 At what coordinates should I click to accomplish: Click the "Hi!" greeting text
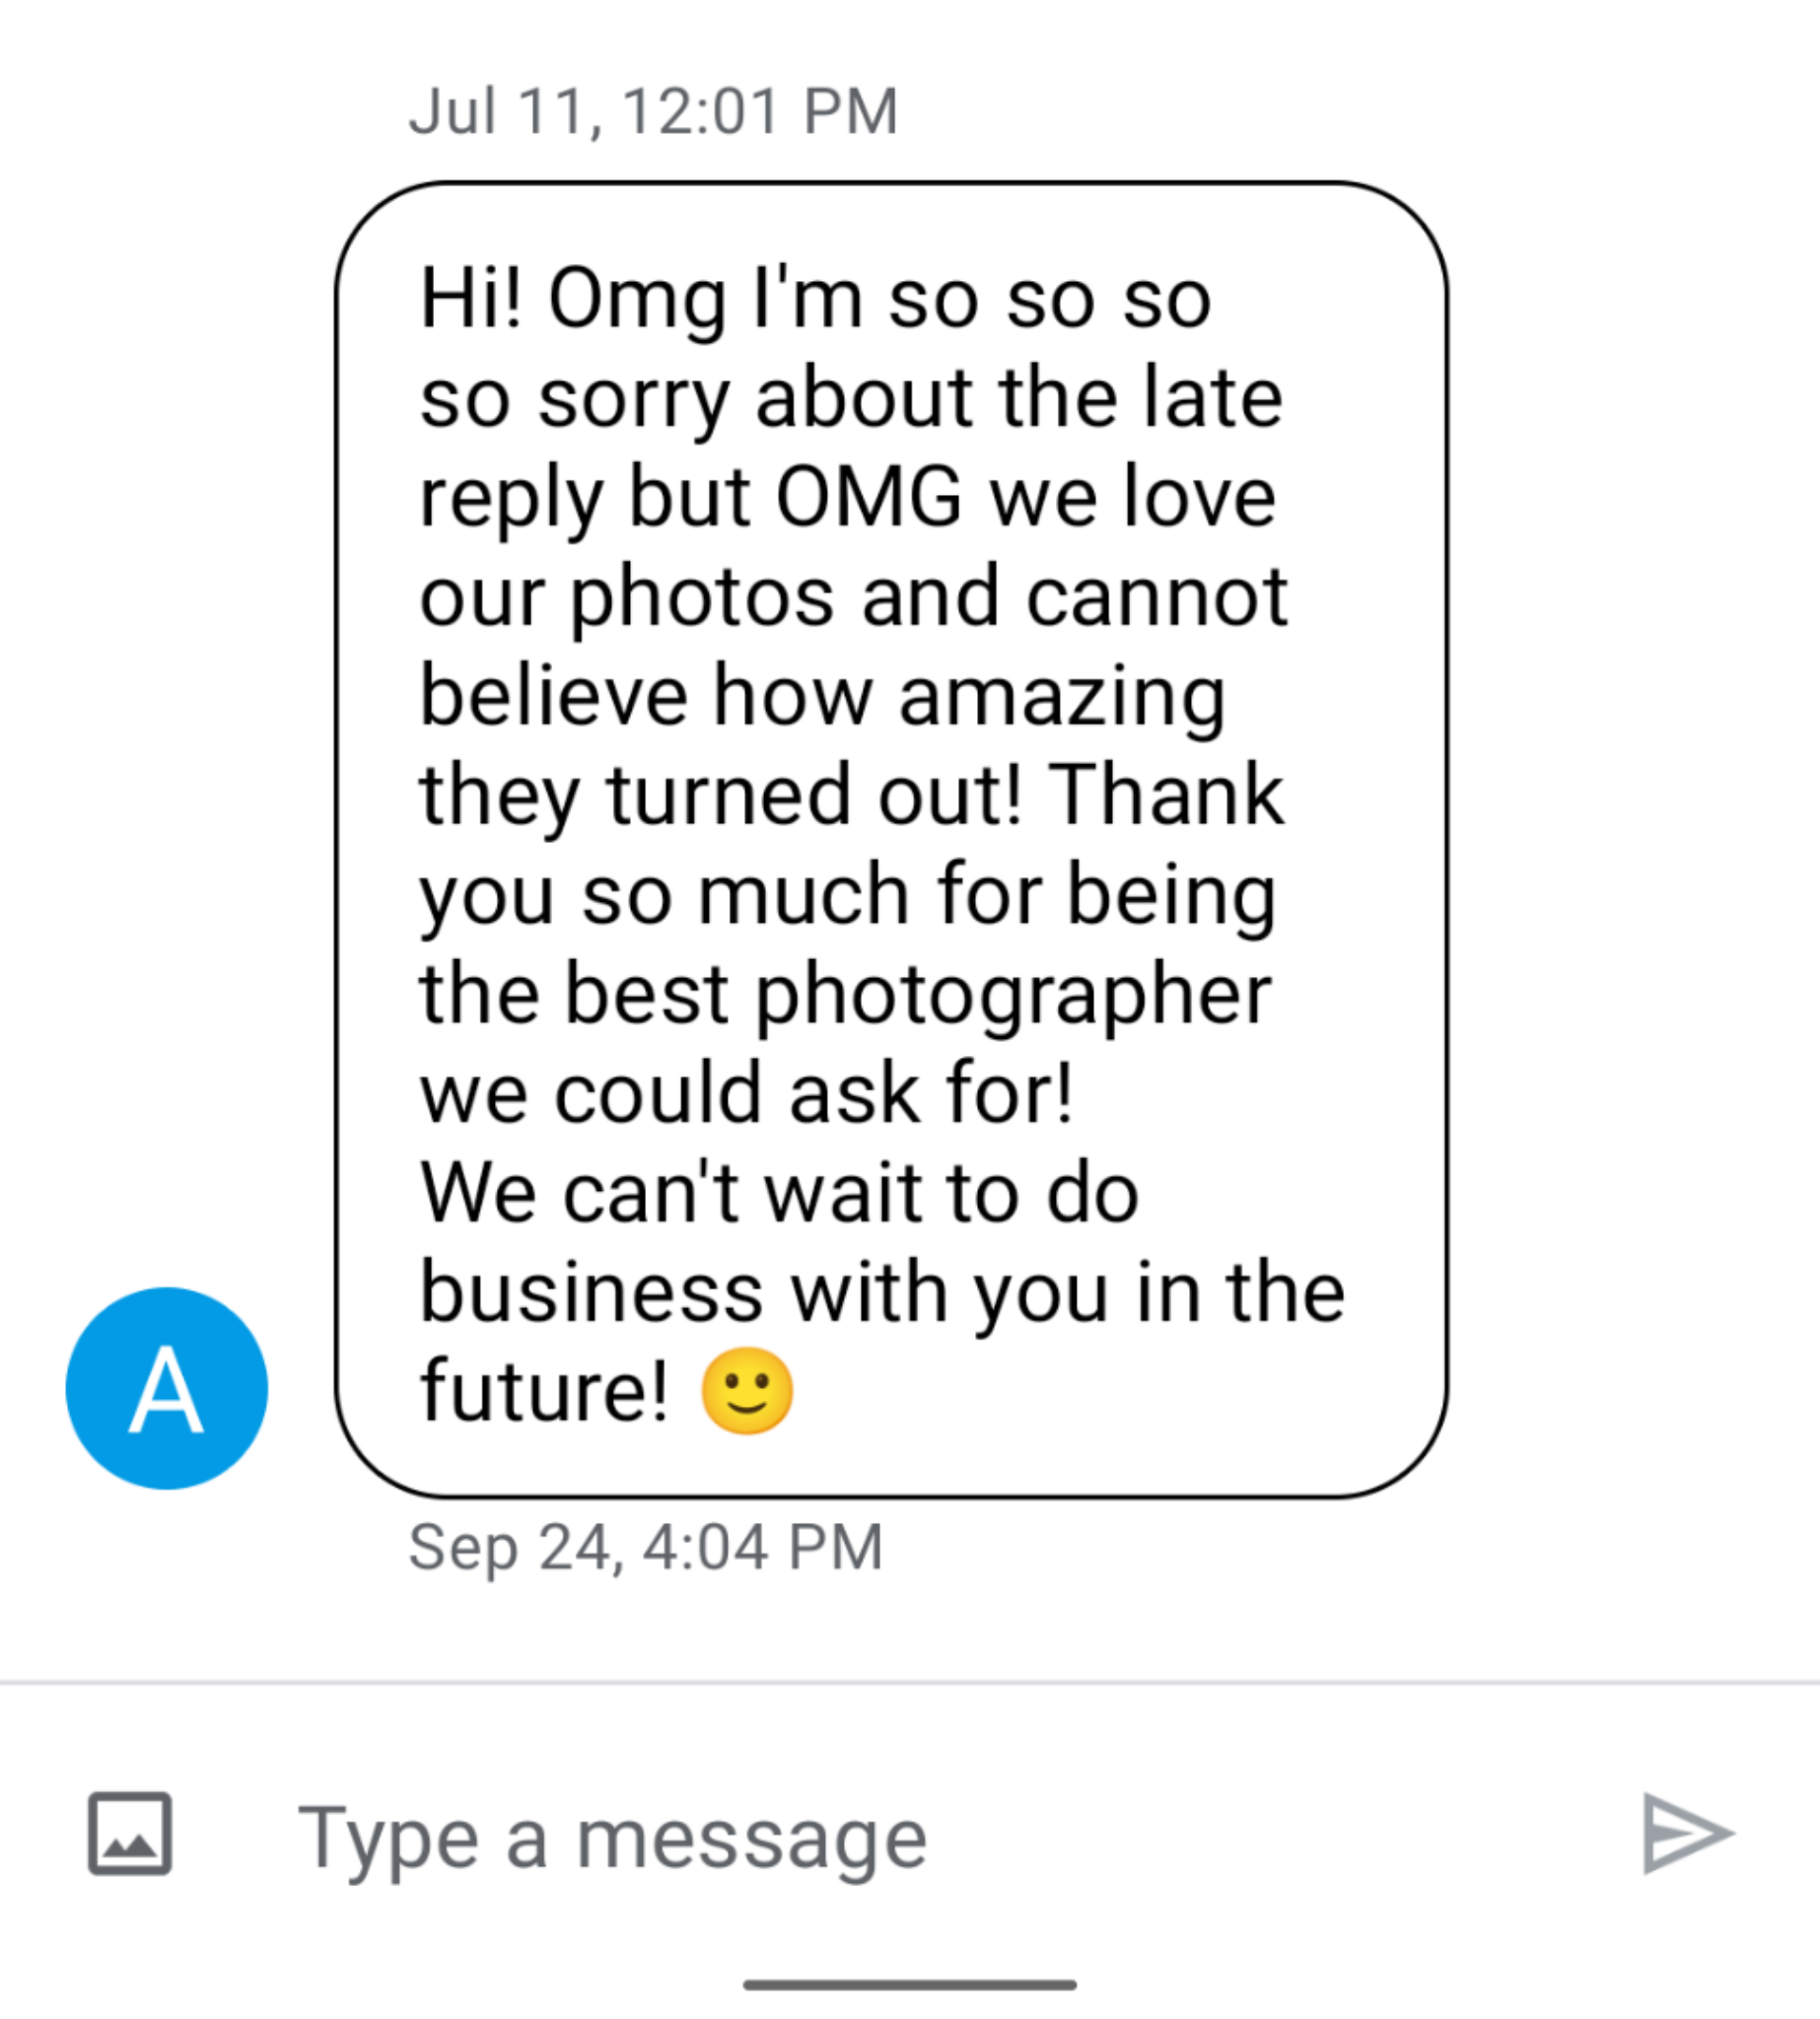click(x=470, y=298)
